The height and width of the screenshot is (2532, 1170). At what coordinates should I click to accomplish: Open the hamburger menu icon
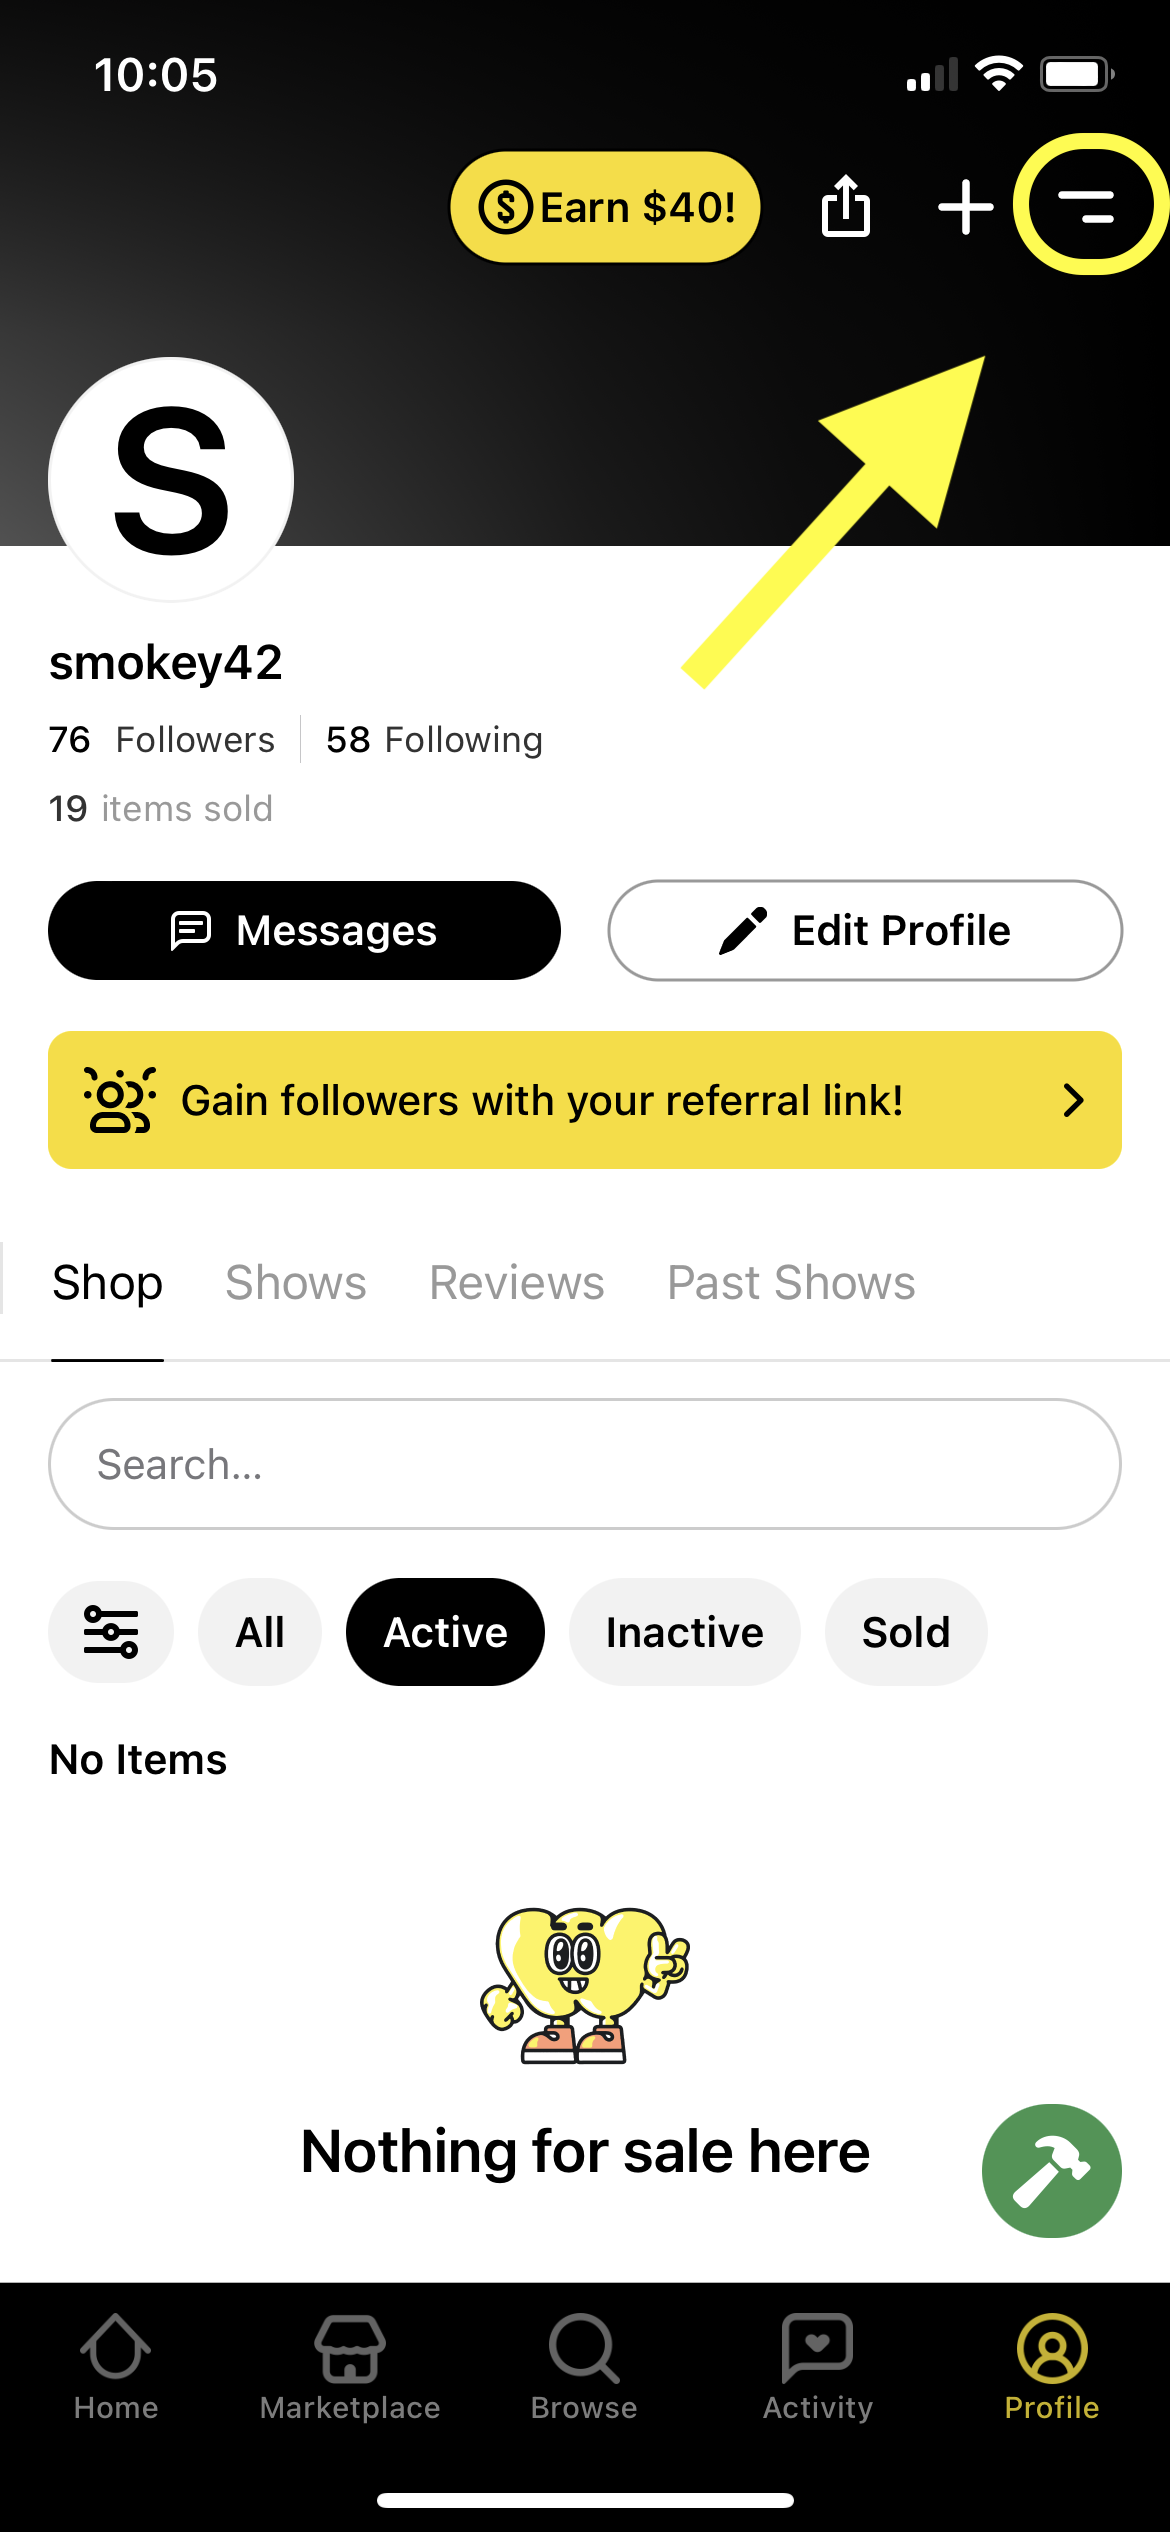tap(1086, 205)
